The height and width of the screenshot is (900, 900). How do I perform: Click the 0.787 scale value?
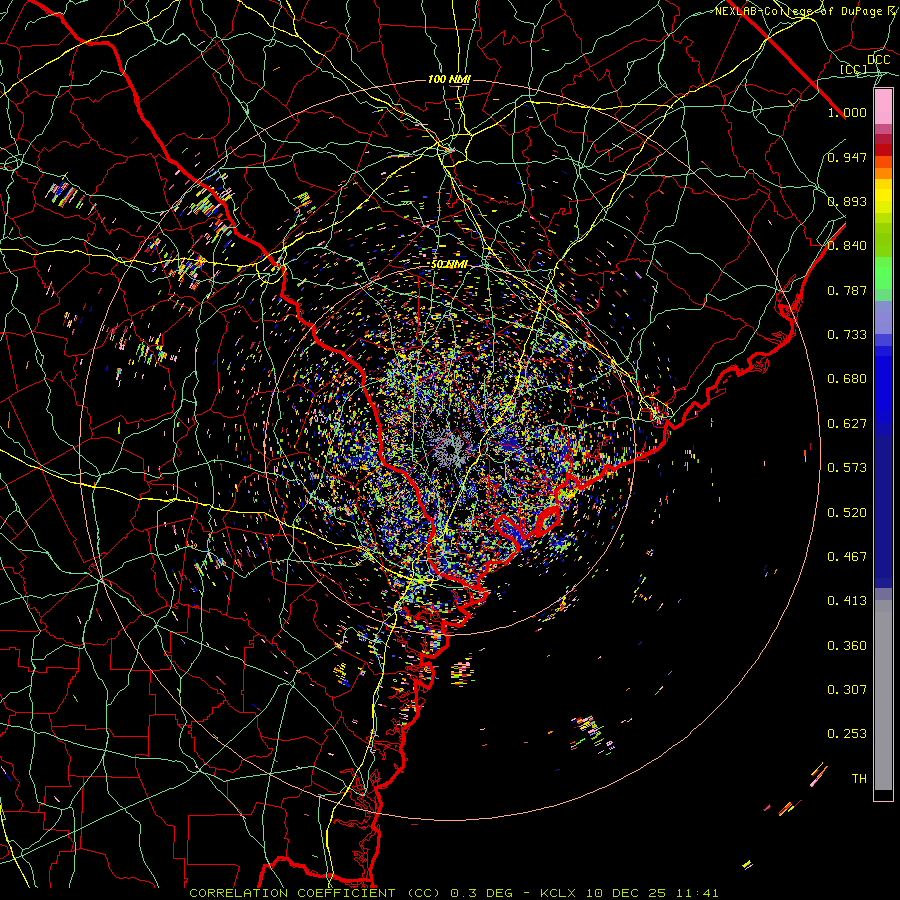[x=847, y=290]
